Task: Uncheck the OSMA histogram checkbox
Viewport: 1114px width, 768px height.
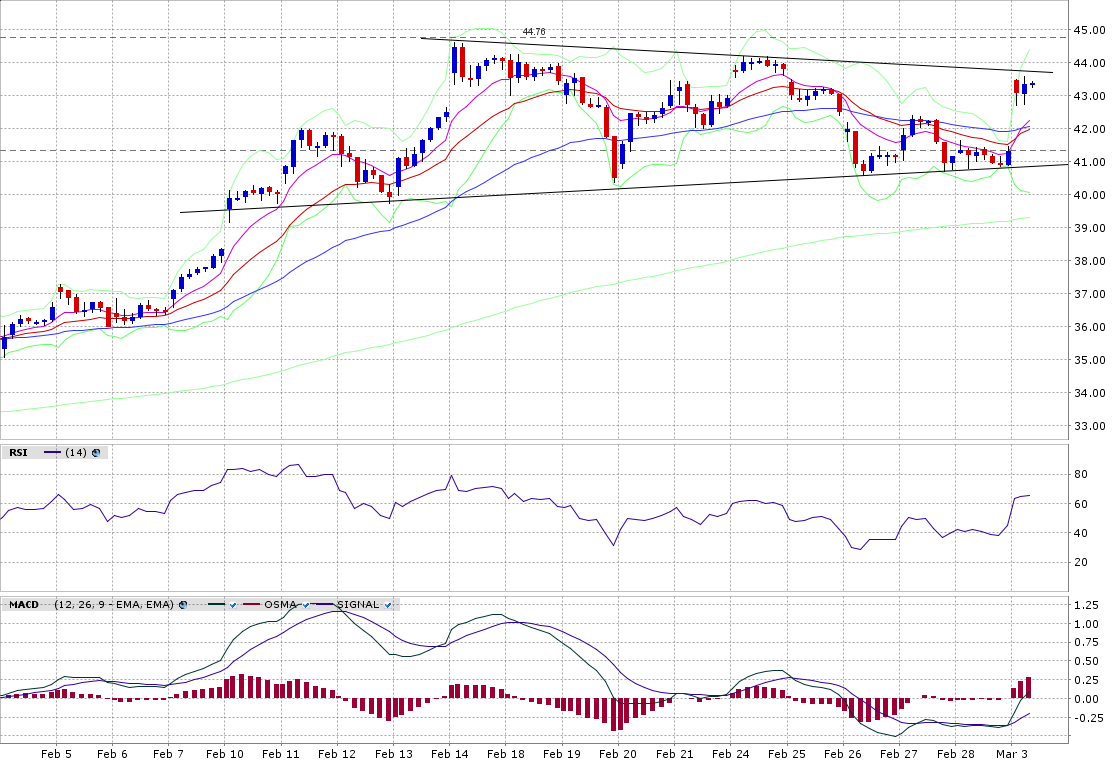Action: click(305, 605)
